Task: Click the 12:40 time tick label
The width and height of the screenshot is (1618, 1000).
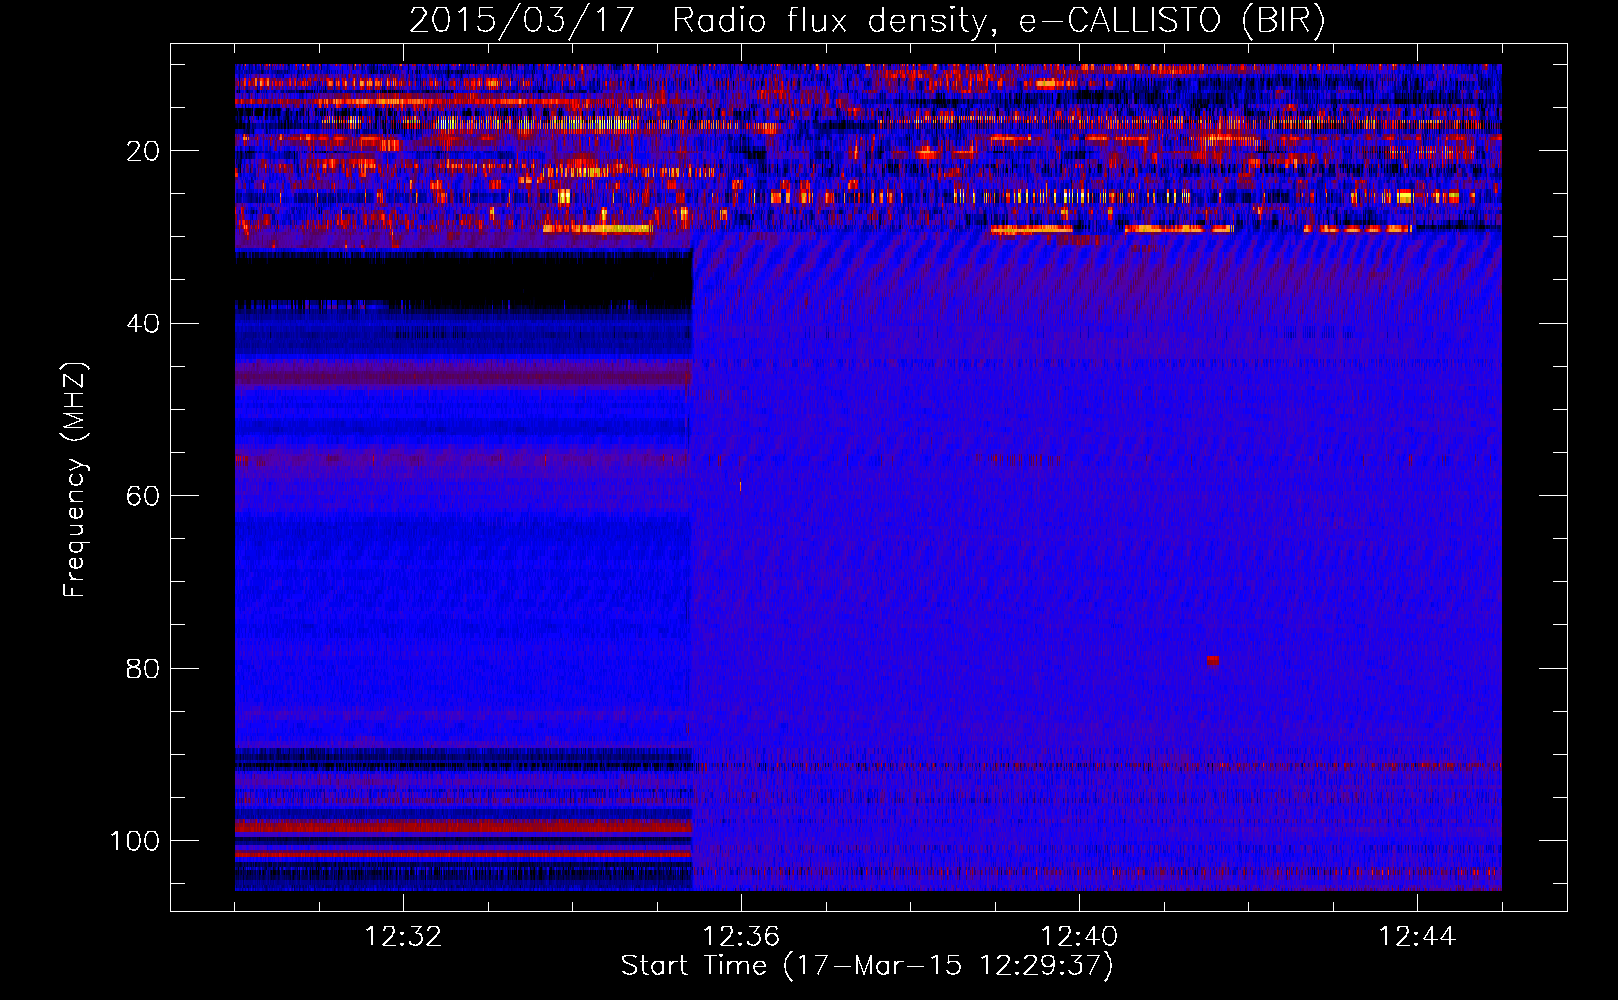Action: [x=1079, y=937]
